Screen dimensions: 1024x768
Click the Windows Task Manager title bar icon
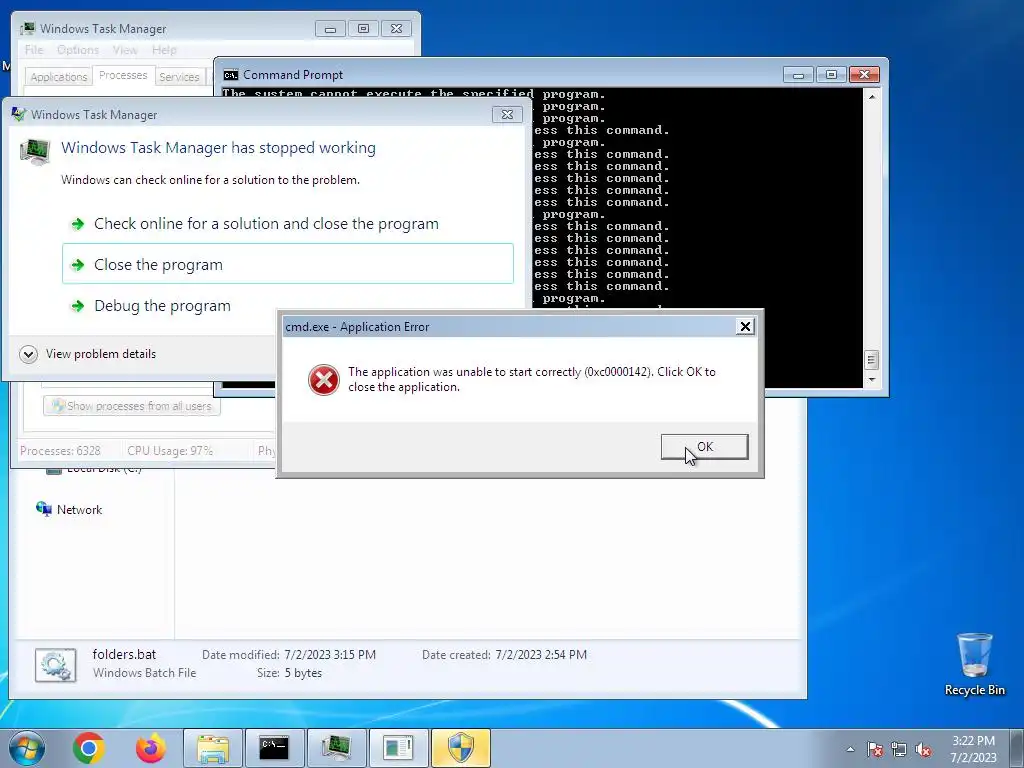point(27,29)
